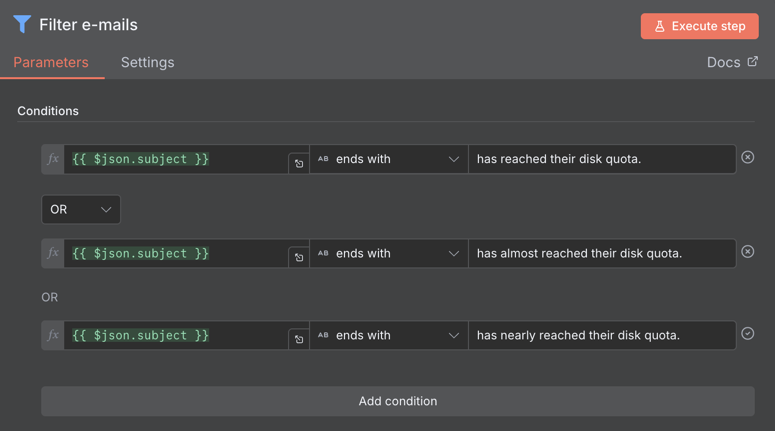The image size is (775, 431).
Task: Switch to the Settings tab
Action: tap(147, 62)
